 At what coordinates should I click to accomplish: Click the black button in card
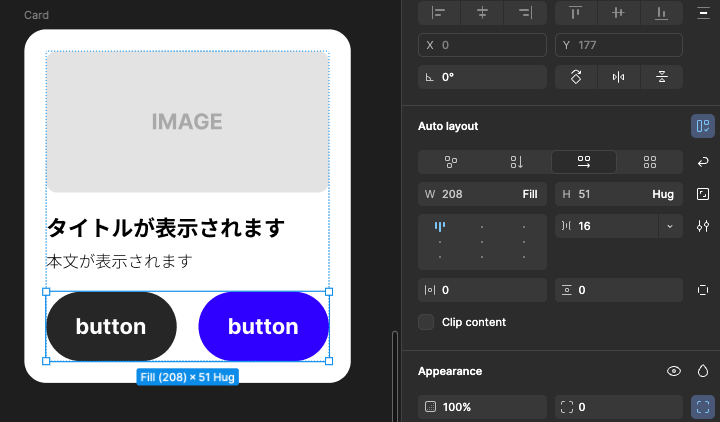[x=111, y=326]
